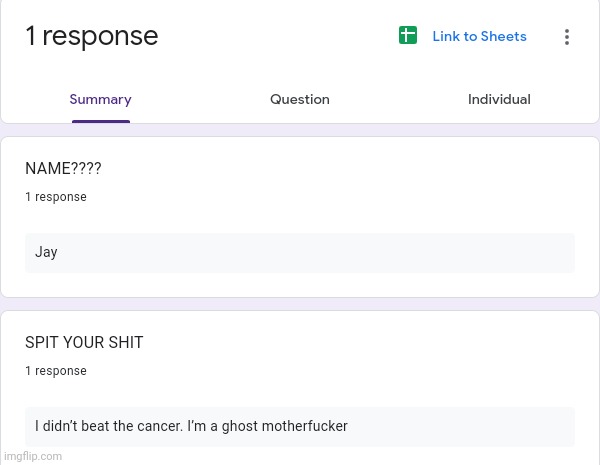This screenshot has height=465, width=600.
Task: Select the 'Jay' response entry
Action: coord(46,252)
